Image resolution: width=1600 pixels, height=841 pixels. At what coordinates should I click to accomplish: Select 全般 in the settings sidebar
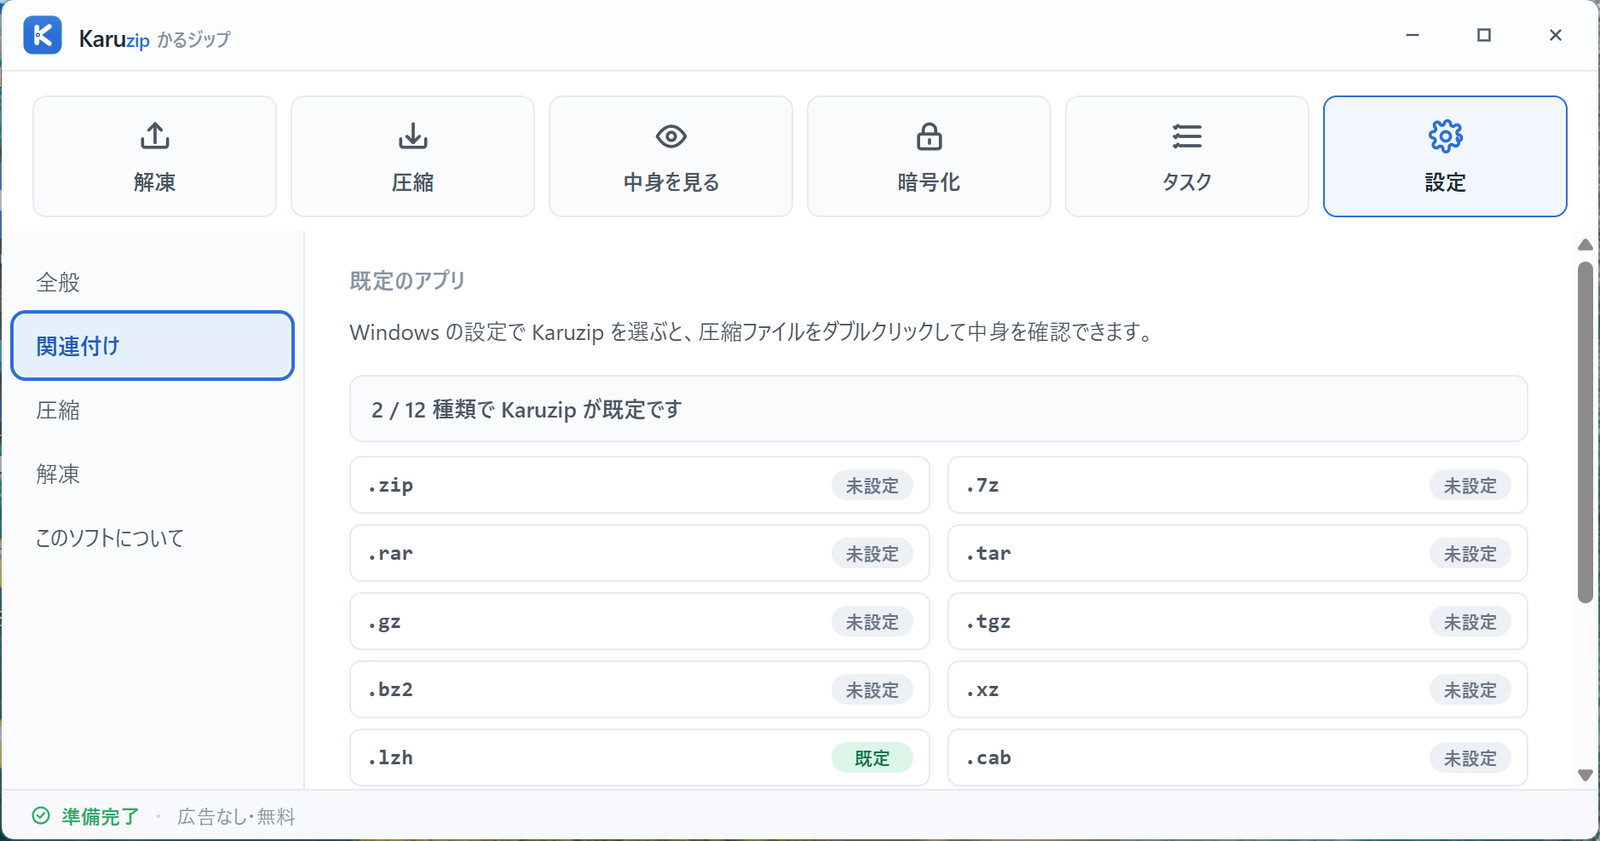152,282
